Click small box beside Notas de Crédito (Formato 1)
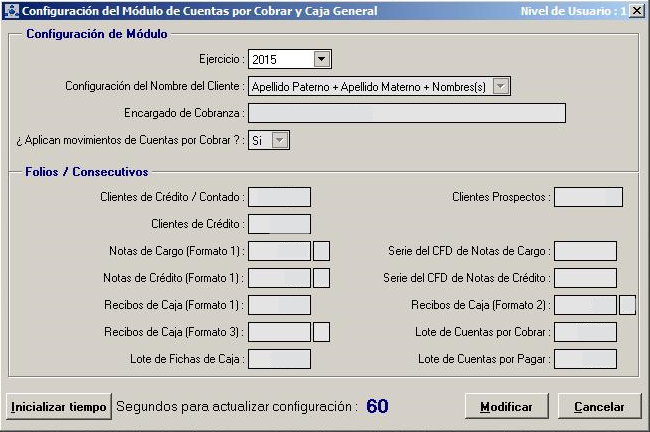 322,278
